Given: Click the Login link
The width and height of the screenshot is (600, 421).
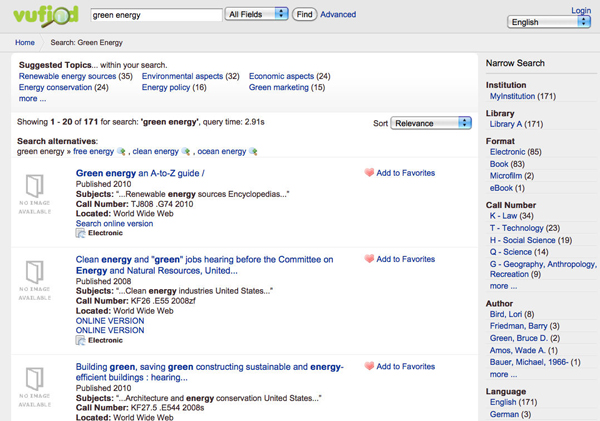Looking at the screenshot, I should [x=581, y=10].
